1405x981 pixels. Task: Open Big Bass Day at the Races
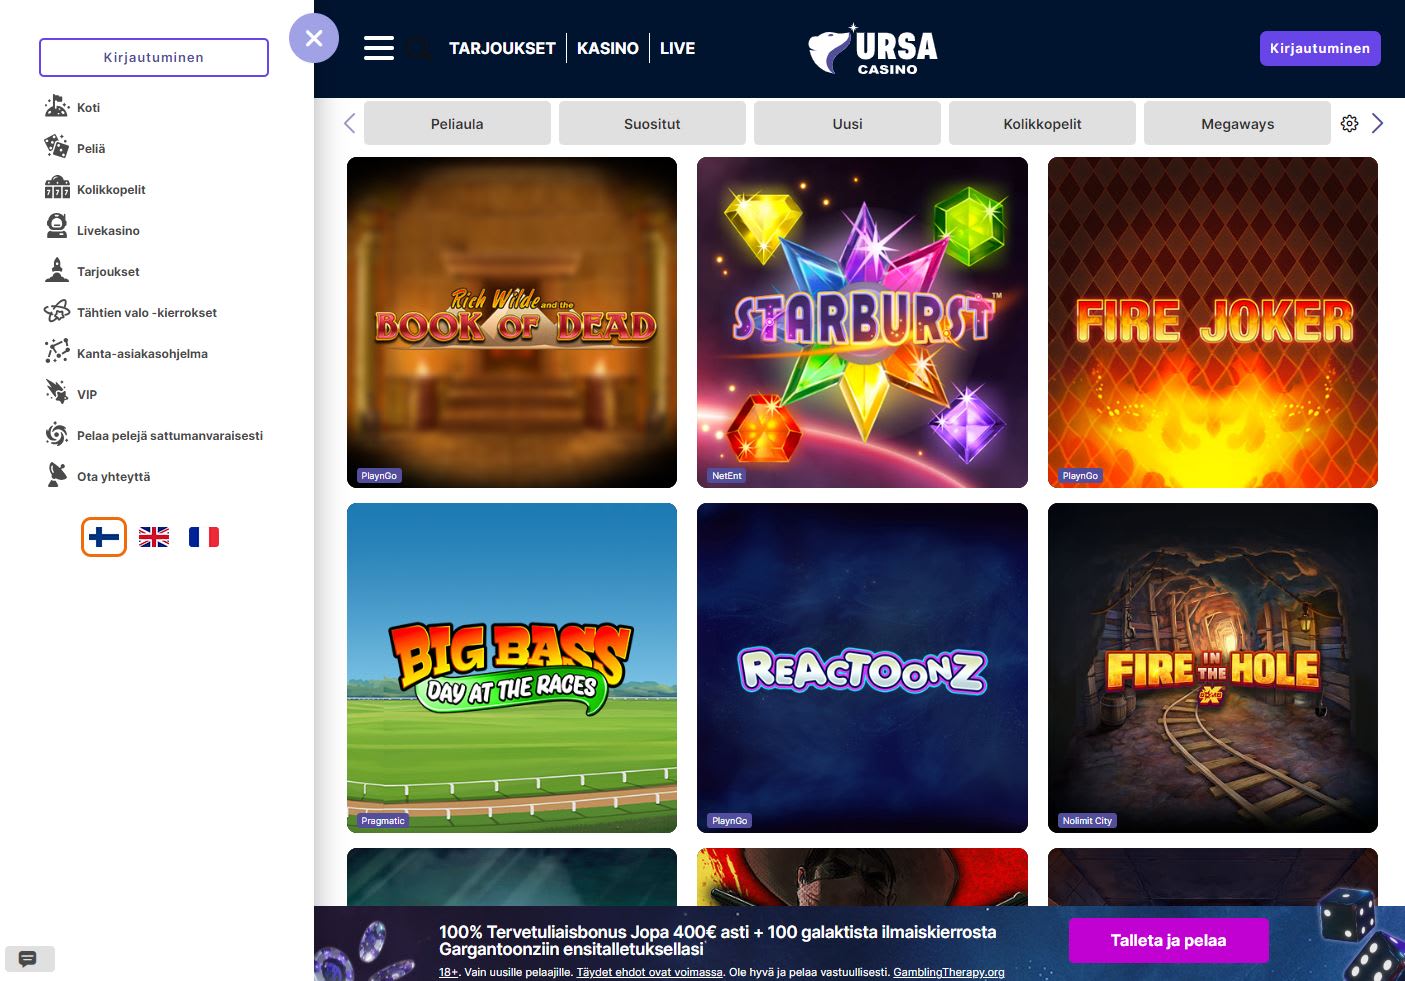pyautogui.click(x=512, y=668)
